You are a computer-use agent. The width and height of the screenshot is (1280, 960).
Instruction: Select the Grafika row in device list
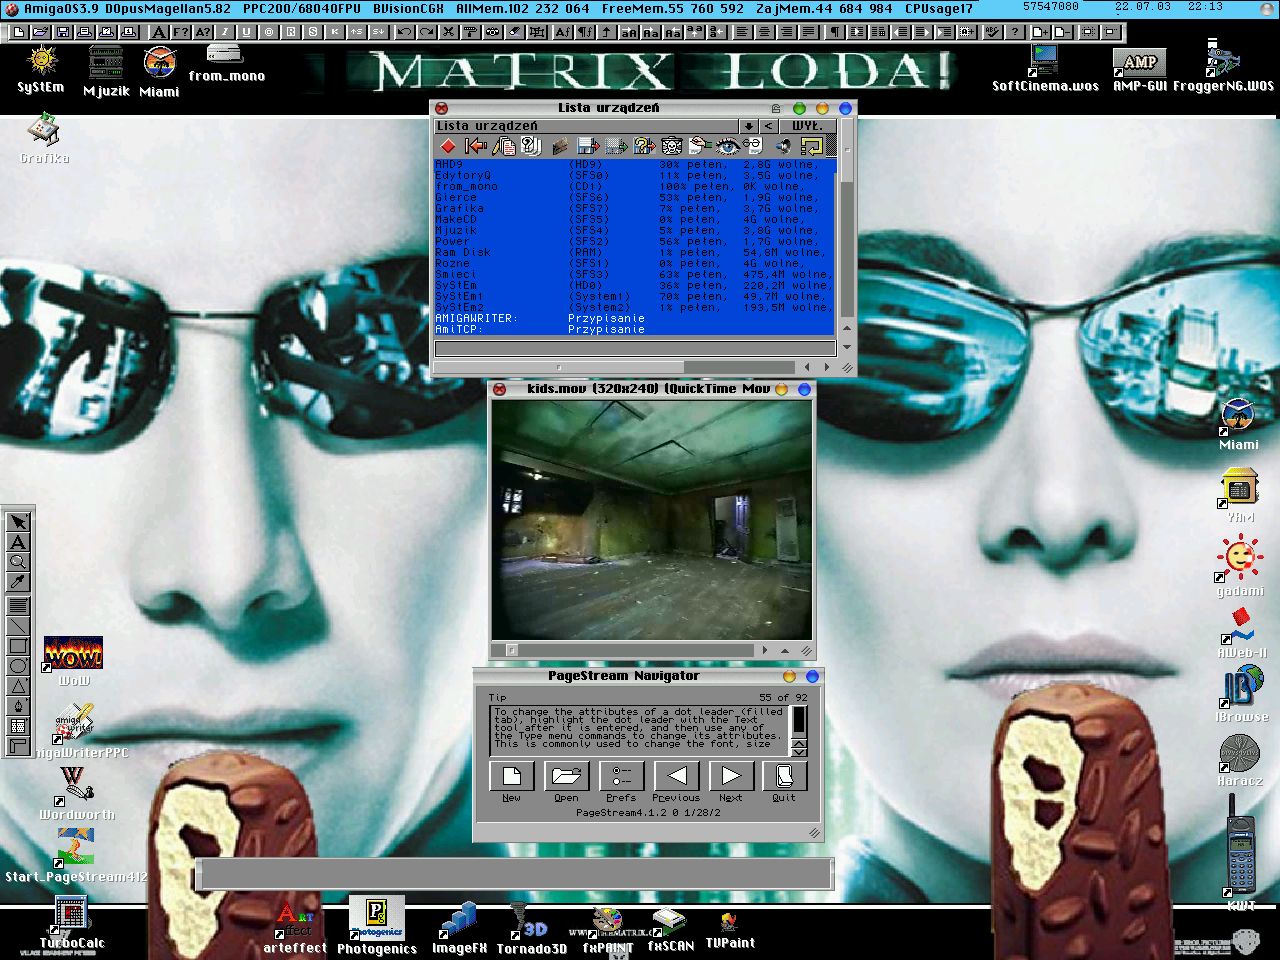pos(634,208)
